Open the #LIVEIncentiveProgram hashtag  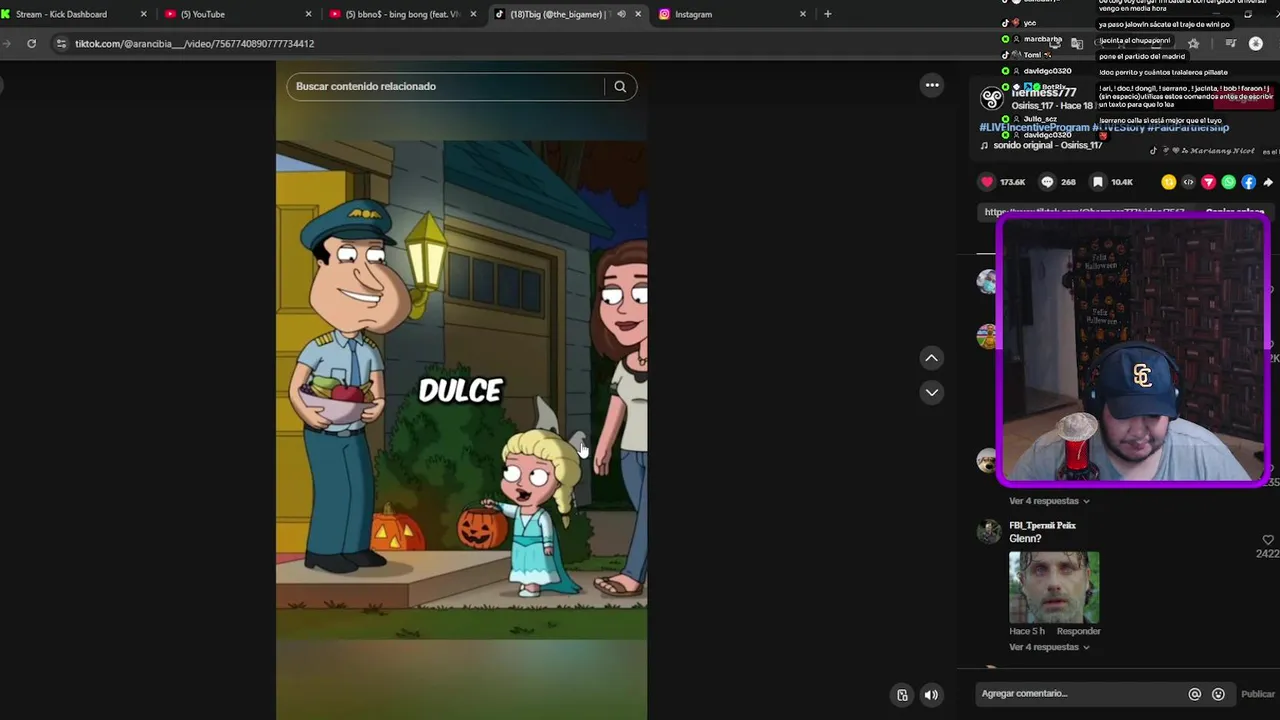[x=1035, y=128]
